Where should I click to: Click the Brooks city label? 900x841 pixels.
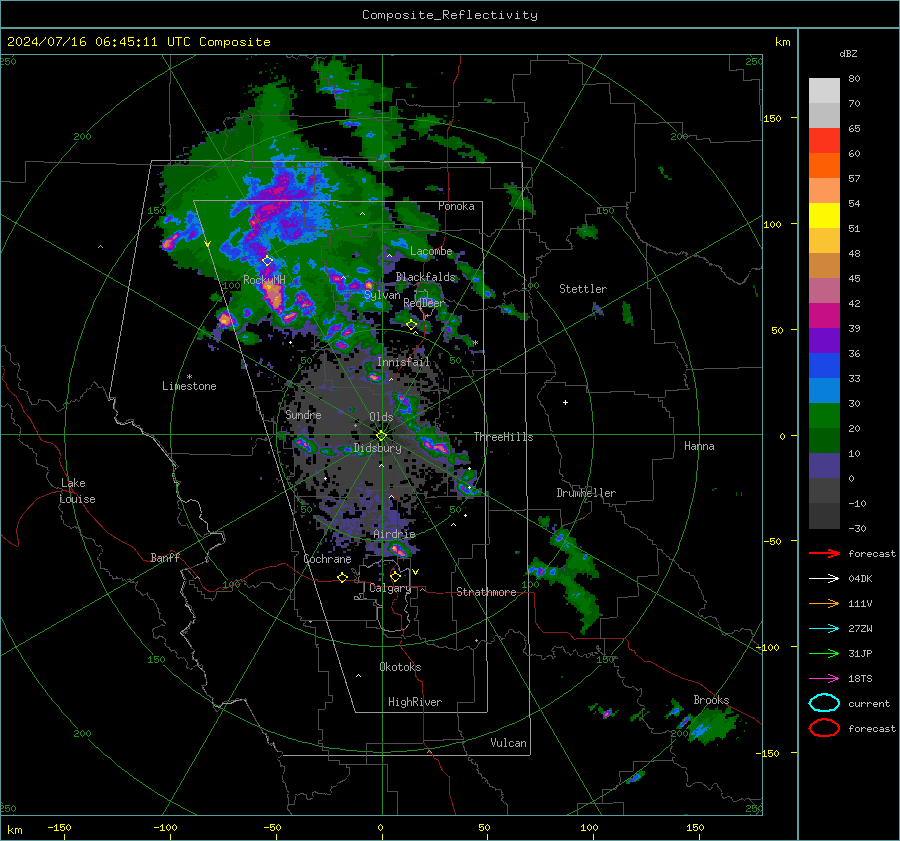711,700
